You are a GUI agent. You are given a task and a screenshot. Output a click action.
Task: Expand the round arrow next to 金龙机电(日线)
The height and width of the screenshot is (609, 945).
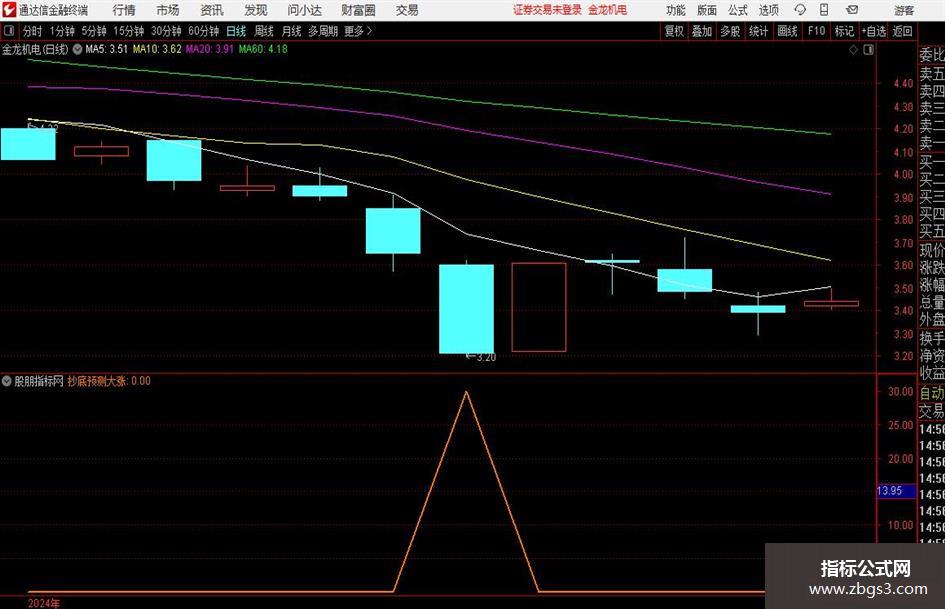(x=77, y=49)
